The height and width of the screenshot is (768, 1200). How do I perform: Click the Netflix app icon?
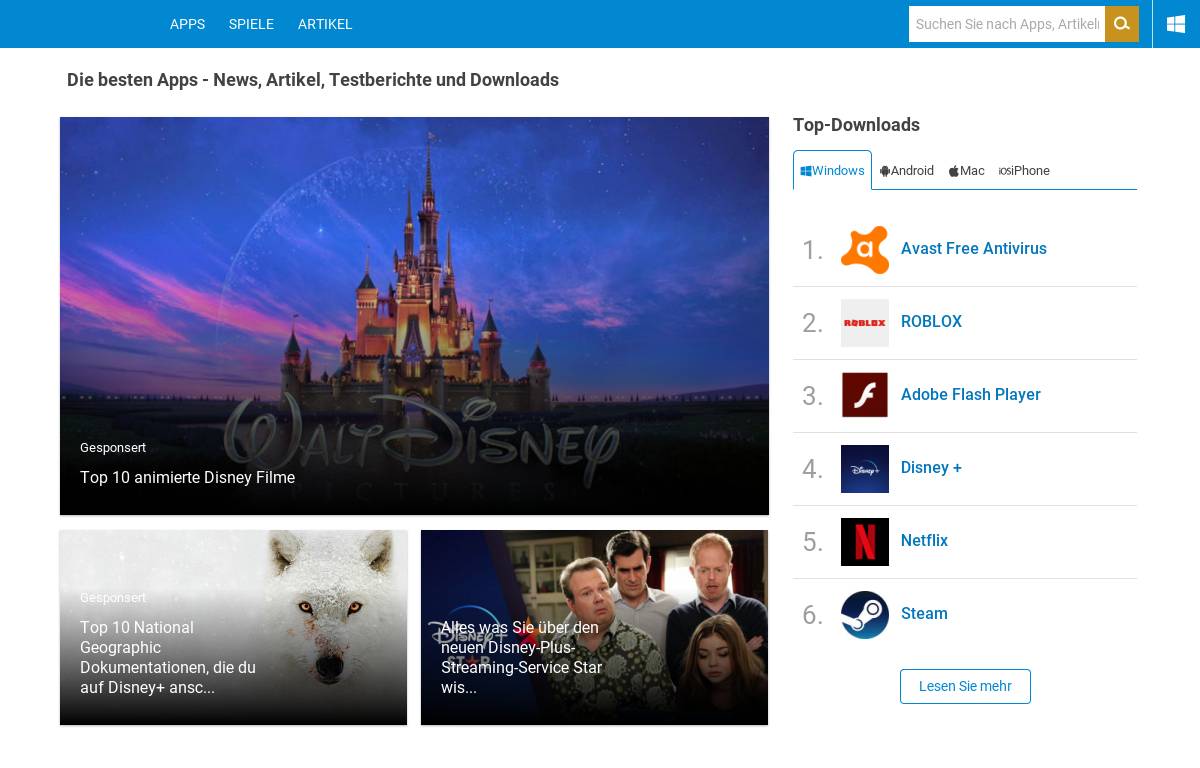point(864,541)
